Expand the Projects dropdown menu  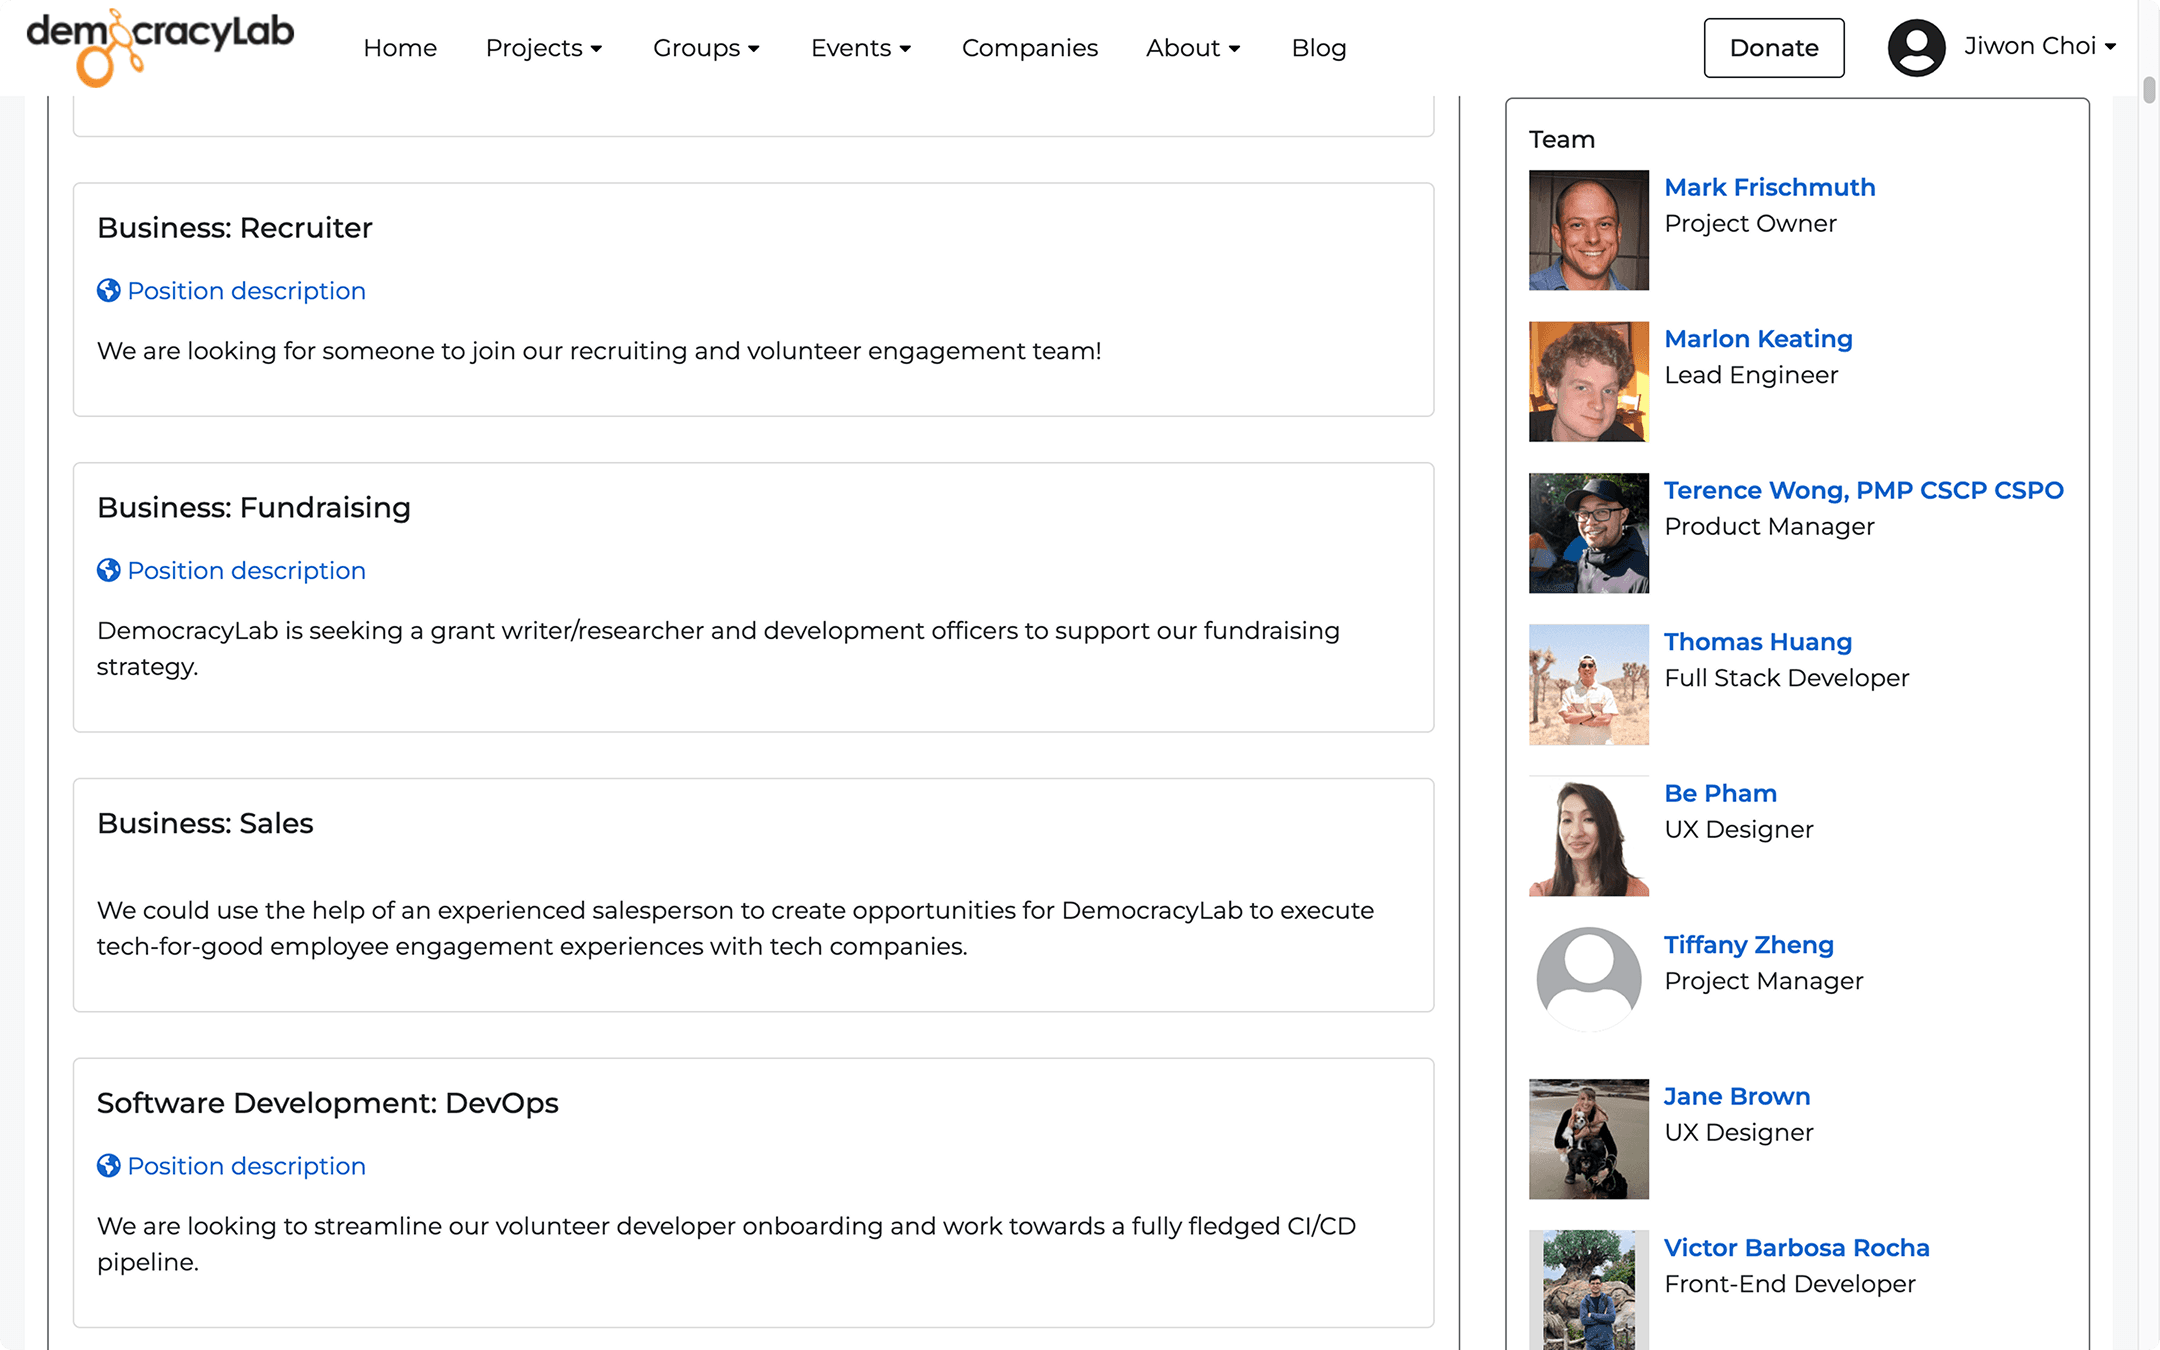(x=543, y=48)
